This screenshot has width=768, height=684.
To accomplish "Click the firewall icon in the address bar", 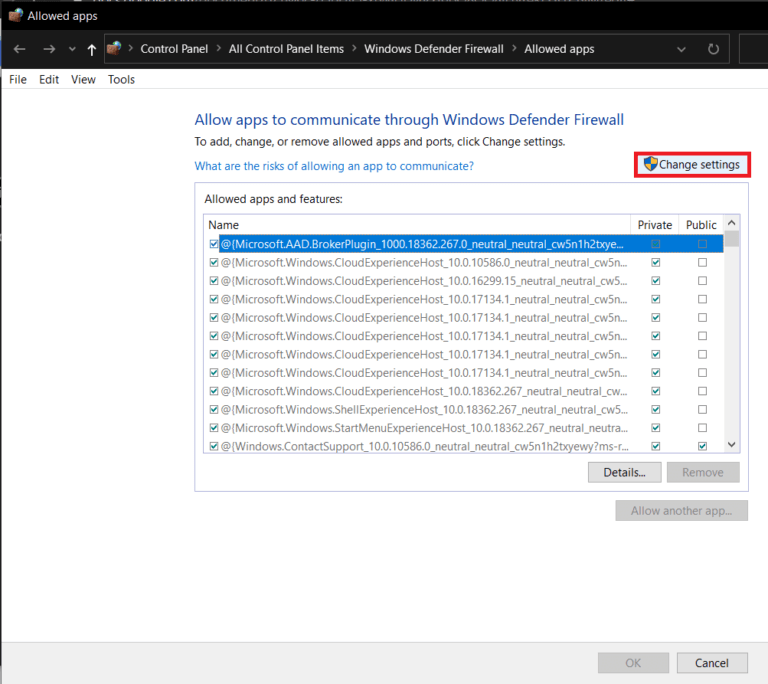I will point(114,49).
